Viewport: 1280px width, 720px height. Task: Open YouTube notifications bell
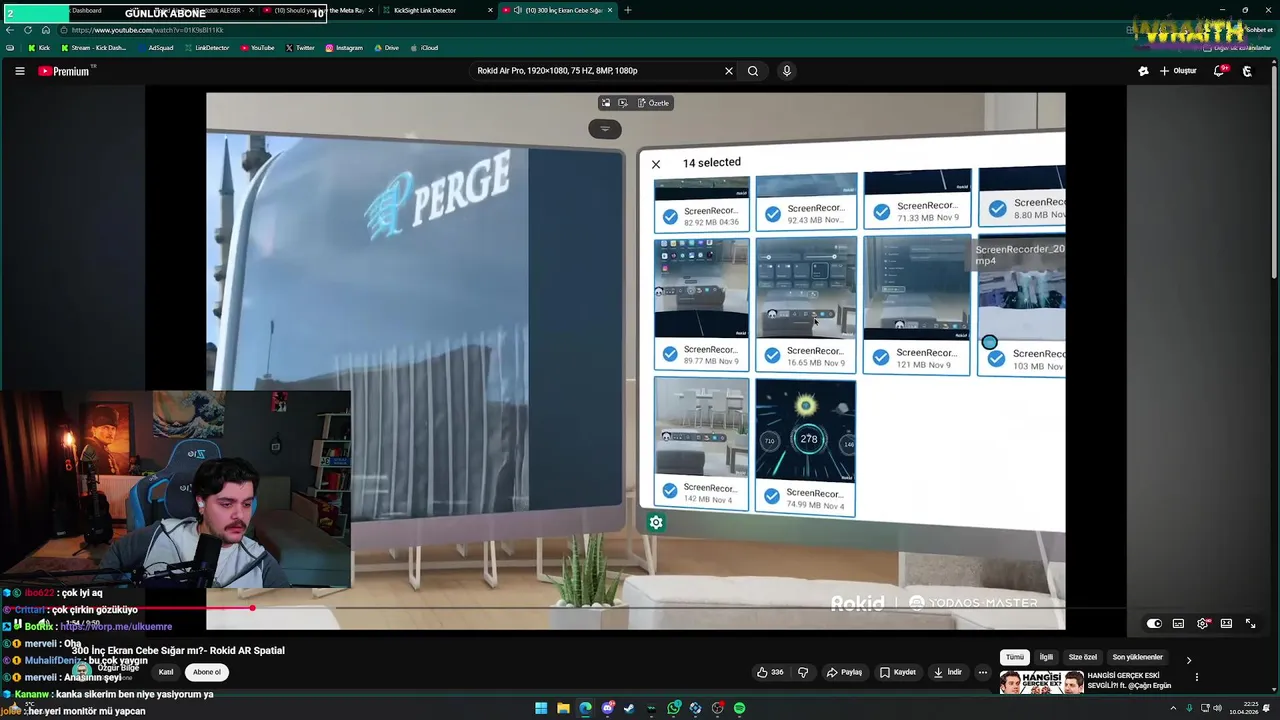1219,71
